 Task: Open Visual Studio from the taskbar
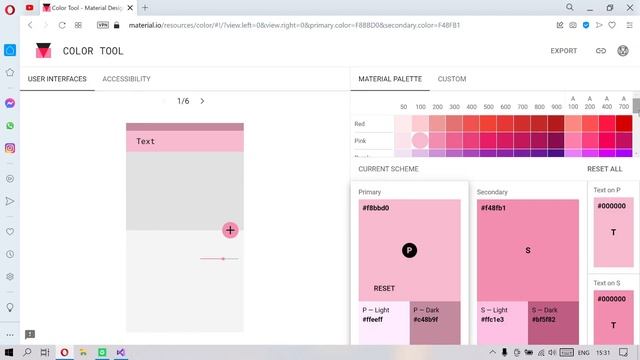(121, 352)
